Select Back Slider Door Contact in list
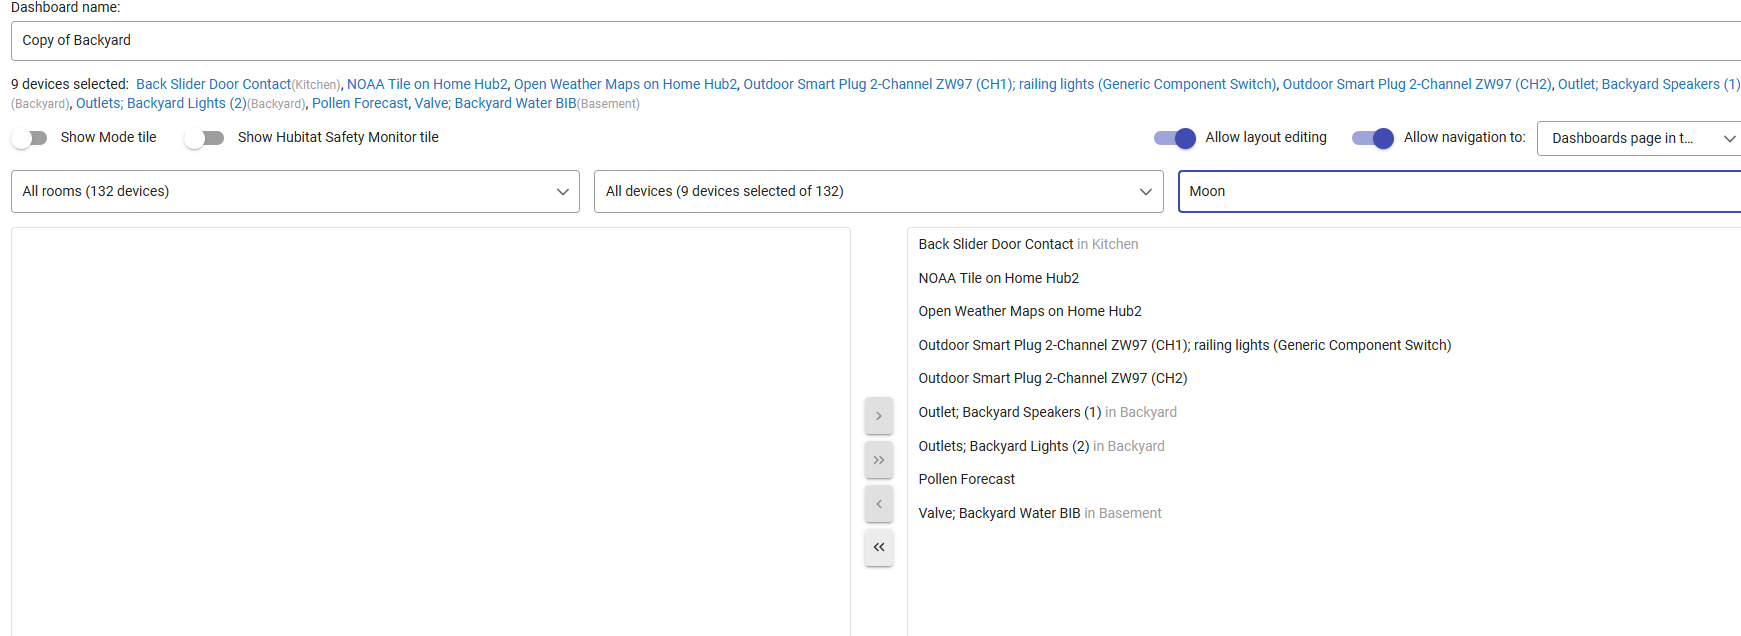The width and height of the screenshot is (1741, 636). 996,244
